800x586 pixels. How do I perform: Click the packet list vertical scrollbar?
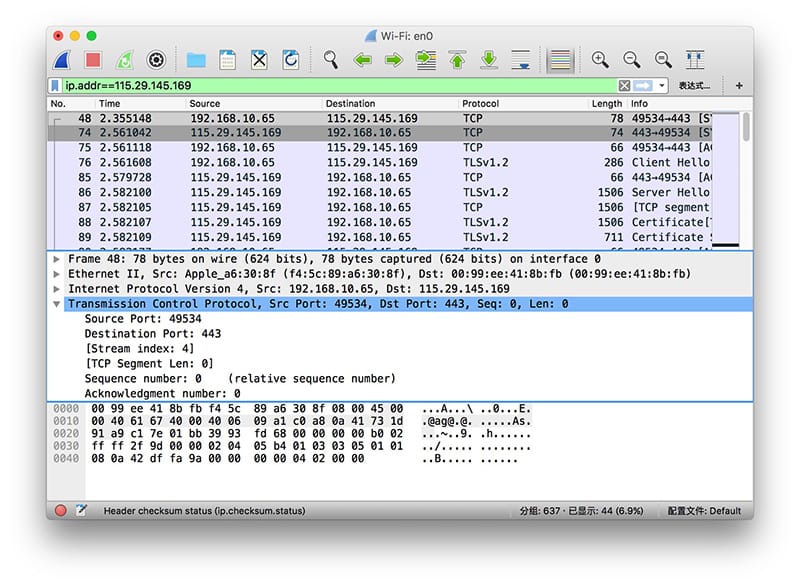coord(746,180)
